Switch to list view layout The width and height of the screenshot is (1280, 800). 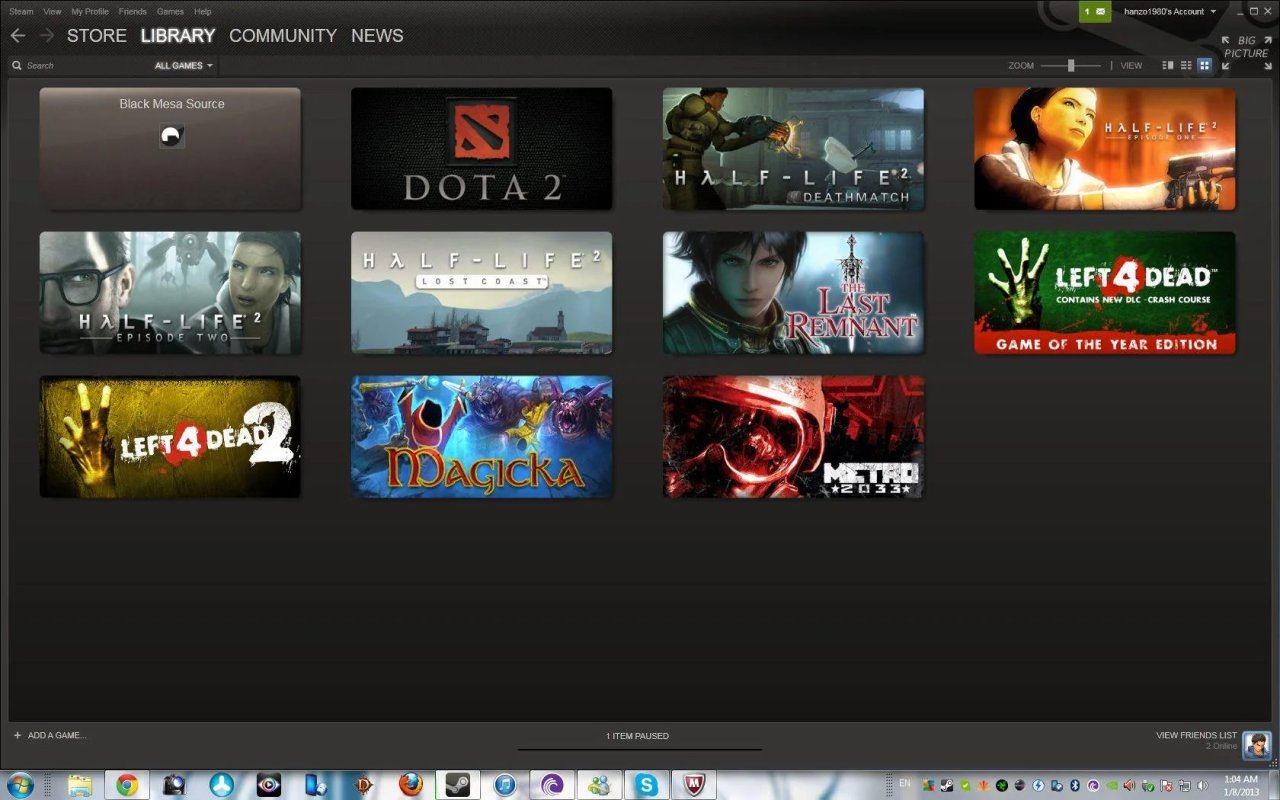pos(1186,65)
